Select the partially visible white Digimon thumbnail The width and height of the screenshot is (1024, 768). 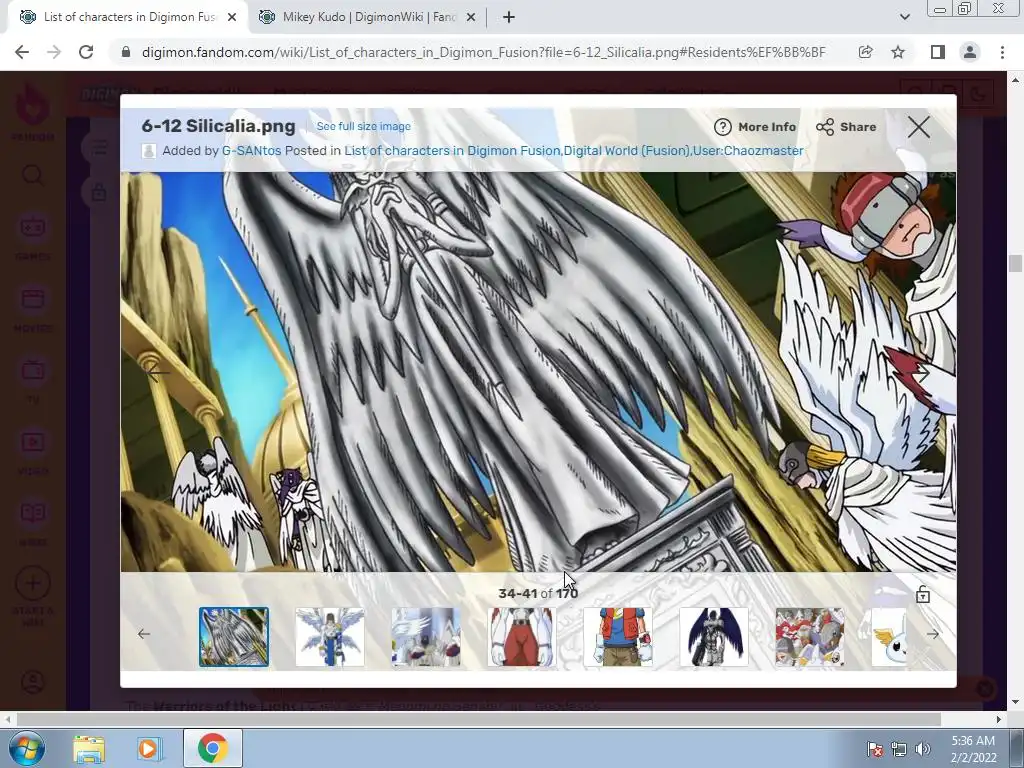[889, 637]
